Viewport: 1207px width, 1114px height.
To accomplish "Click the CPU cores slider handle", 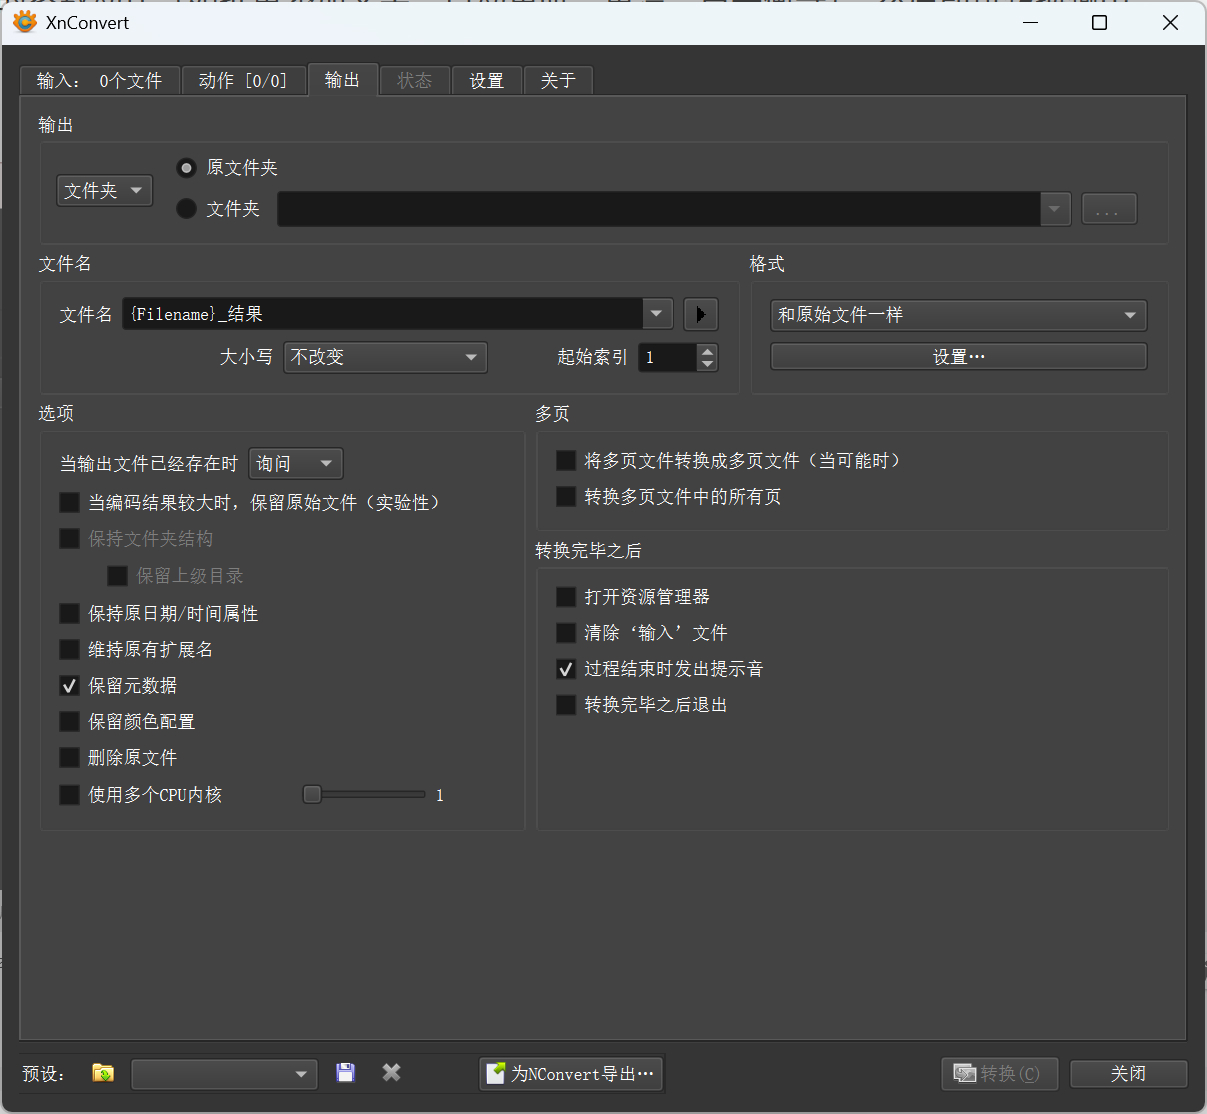I will (313, 794).
